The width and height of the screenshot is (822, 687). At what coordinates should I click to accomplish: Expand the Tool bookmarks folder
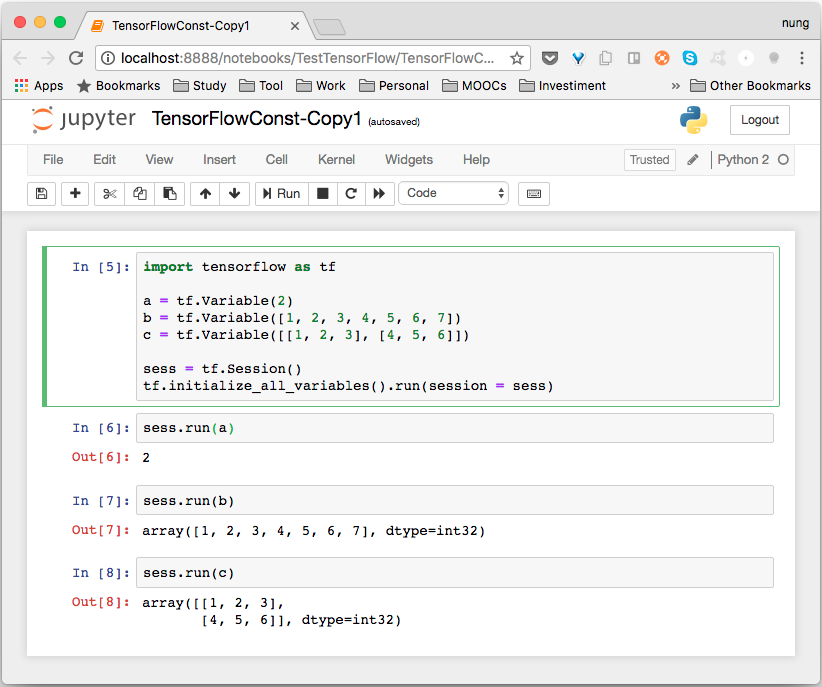(x=261, y=85)
